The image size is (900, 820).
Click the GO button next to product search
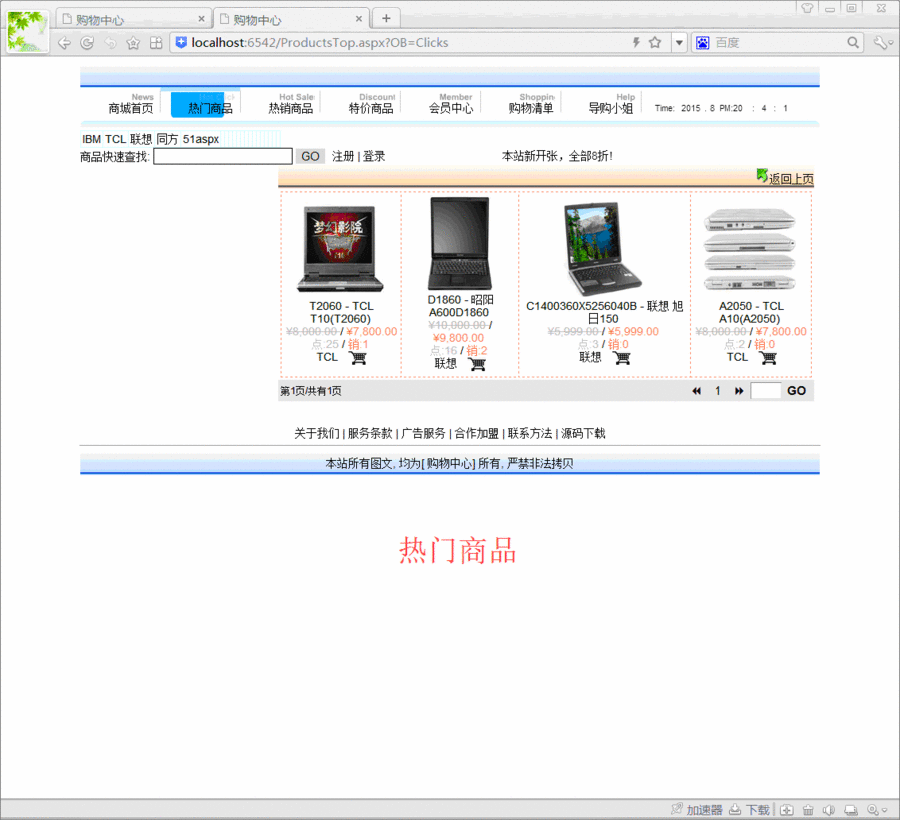[x=310, y=156]
